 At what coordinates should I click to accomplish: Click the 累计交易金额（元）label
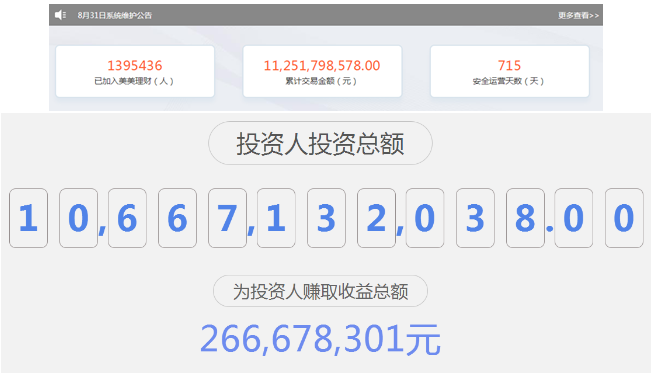[321, 81]
